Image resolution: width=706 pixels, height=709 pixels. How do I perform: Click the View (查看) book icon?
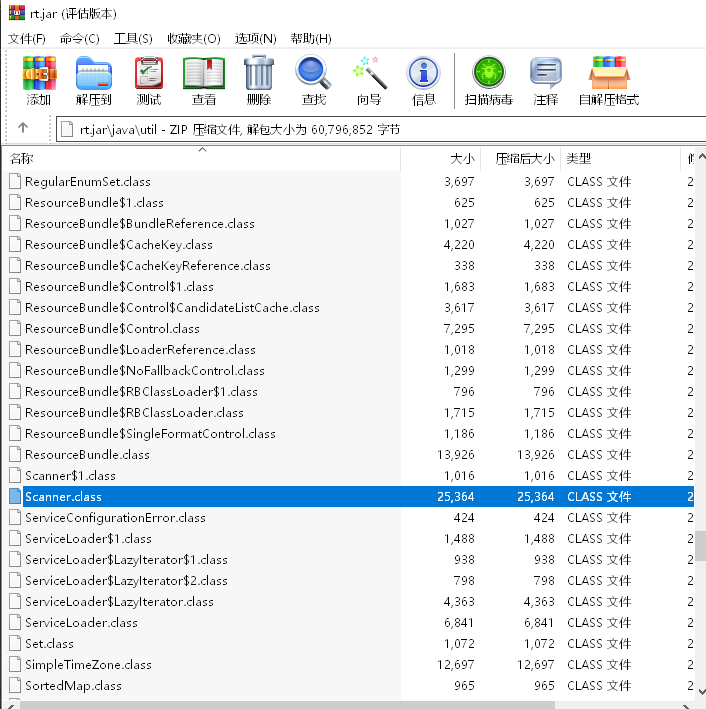click(204, 73)
